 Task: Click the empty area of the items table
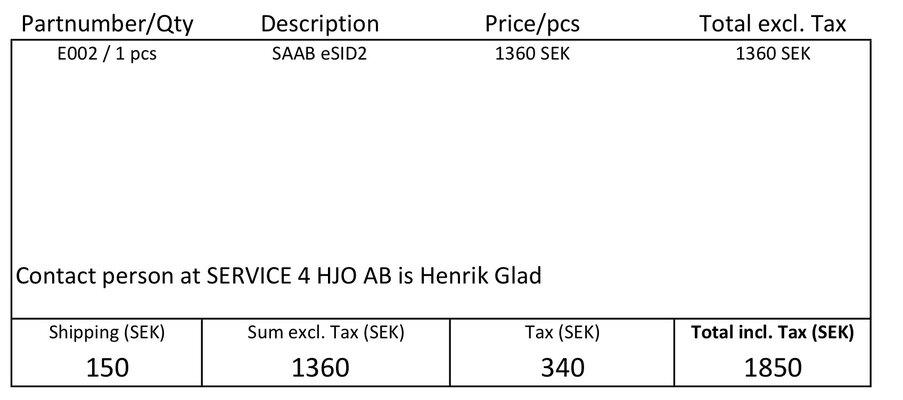tap(441, 161)
